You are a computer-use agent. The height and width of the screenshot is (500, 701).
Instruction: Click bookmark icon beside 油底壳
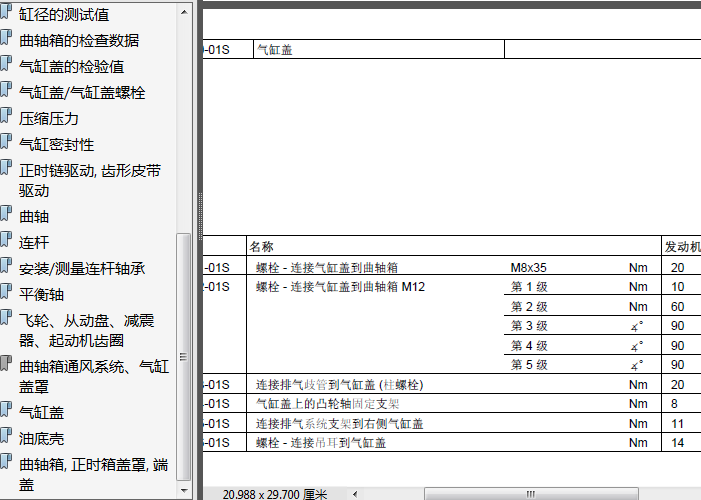tap(5, 435)
